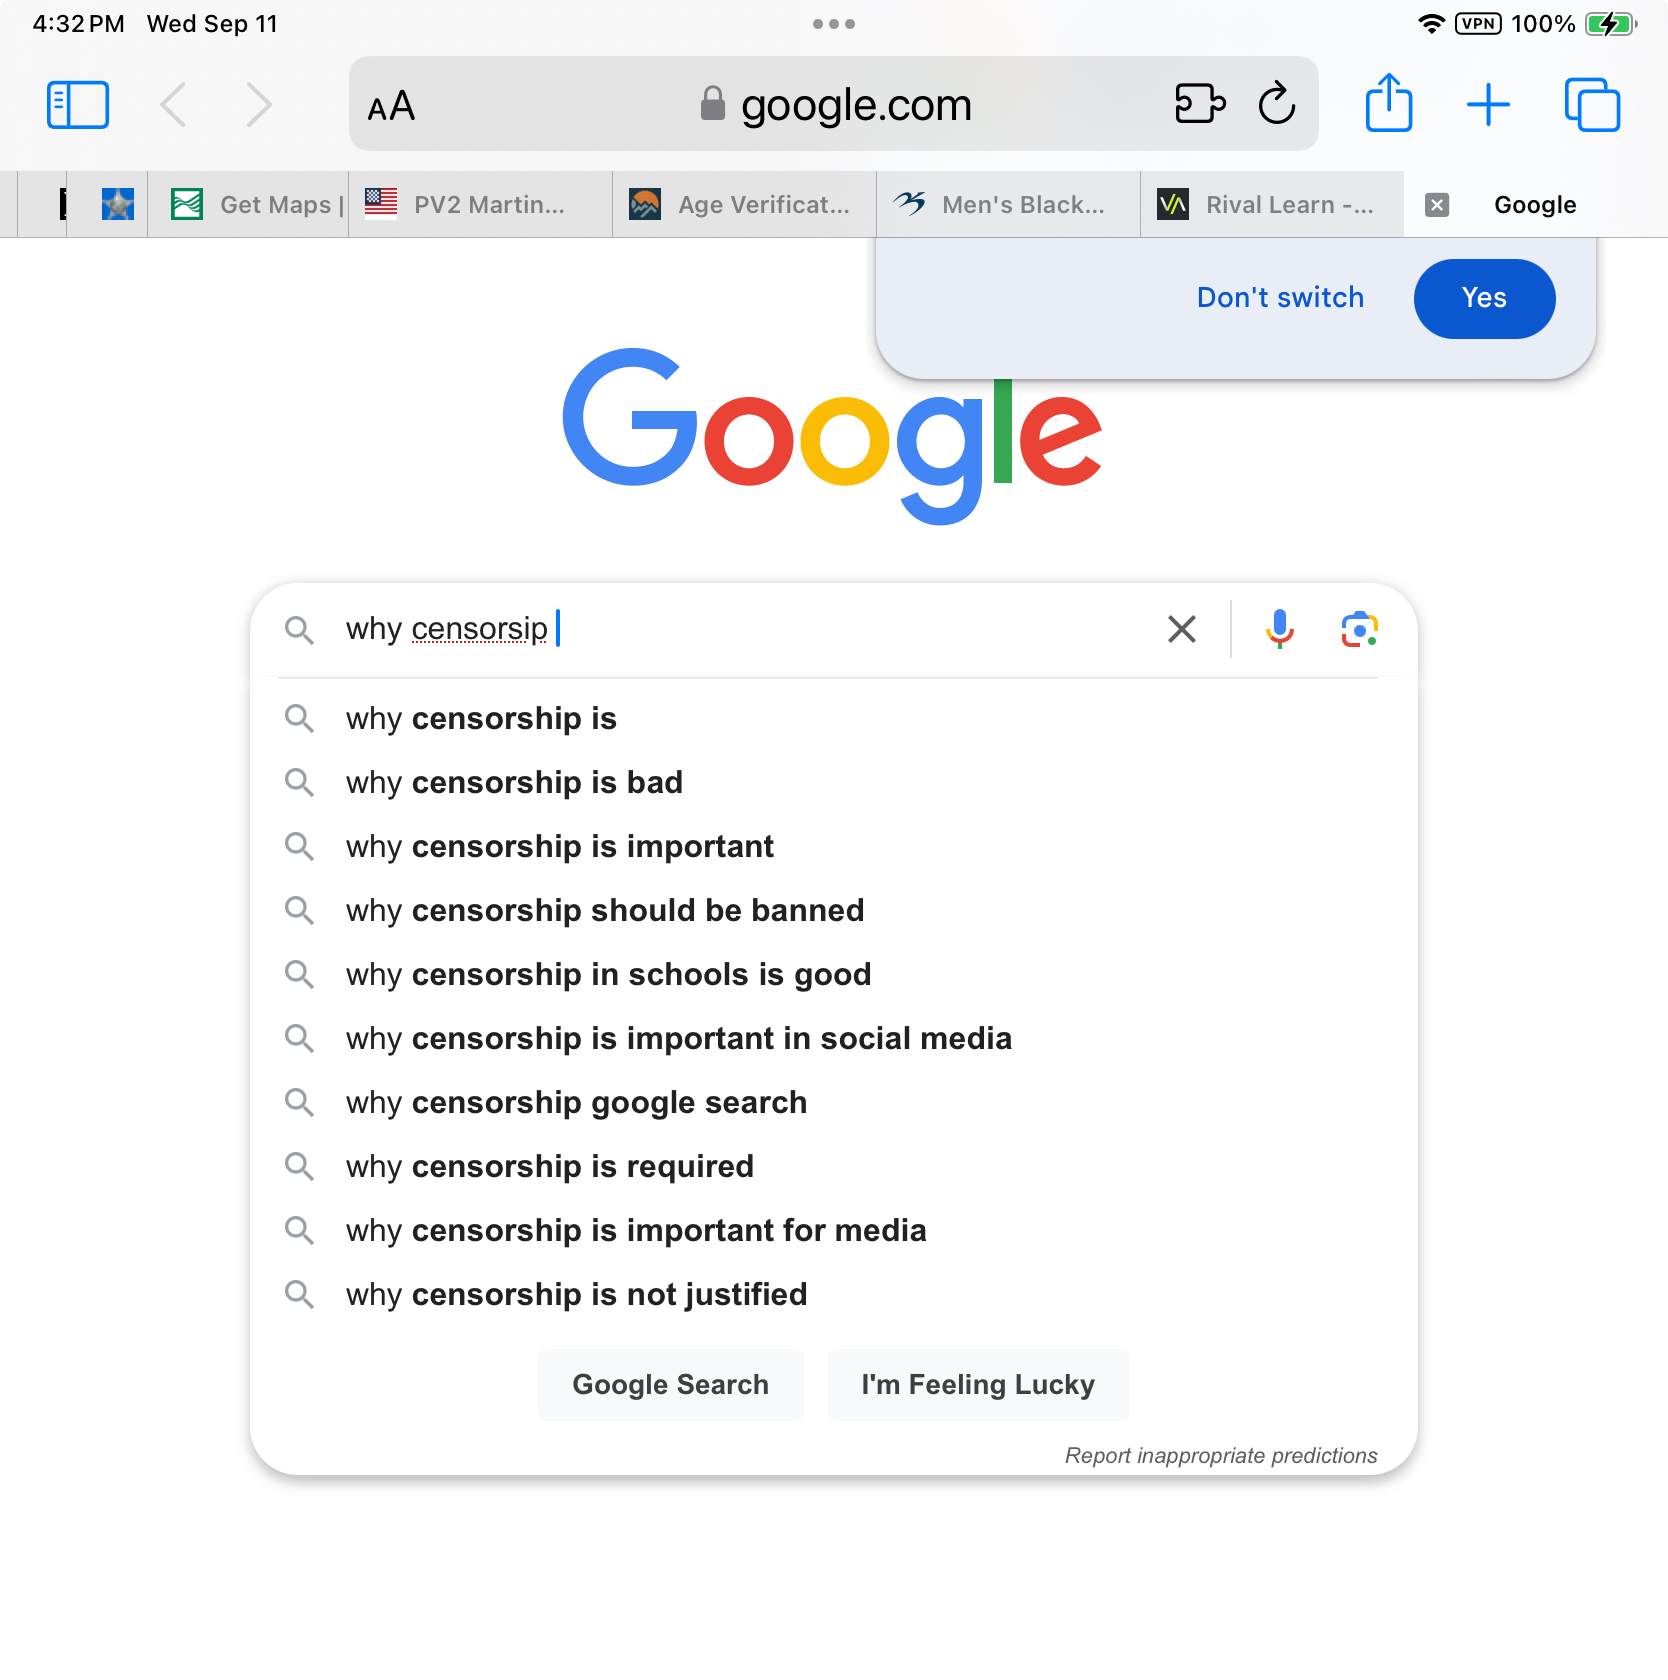This screenshot has width=1668, height=1680.
Task: Search by image with Google Lens
Action: point(1359,630)
